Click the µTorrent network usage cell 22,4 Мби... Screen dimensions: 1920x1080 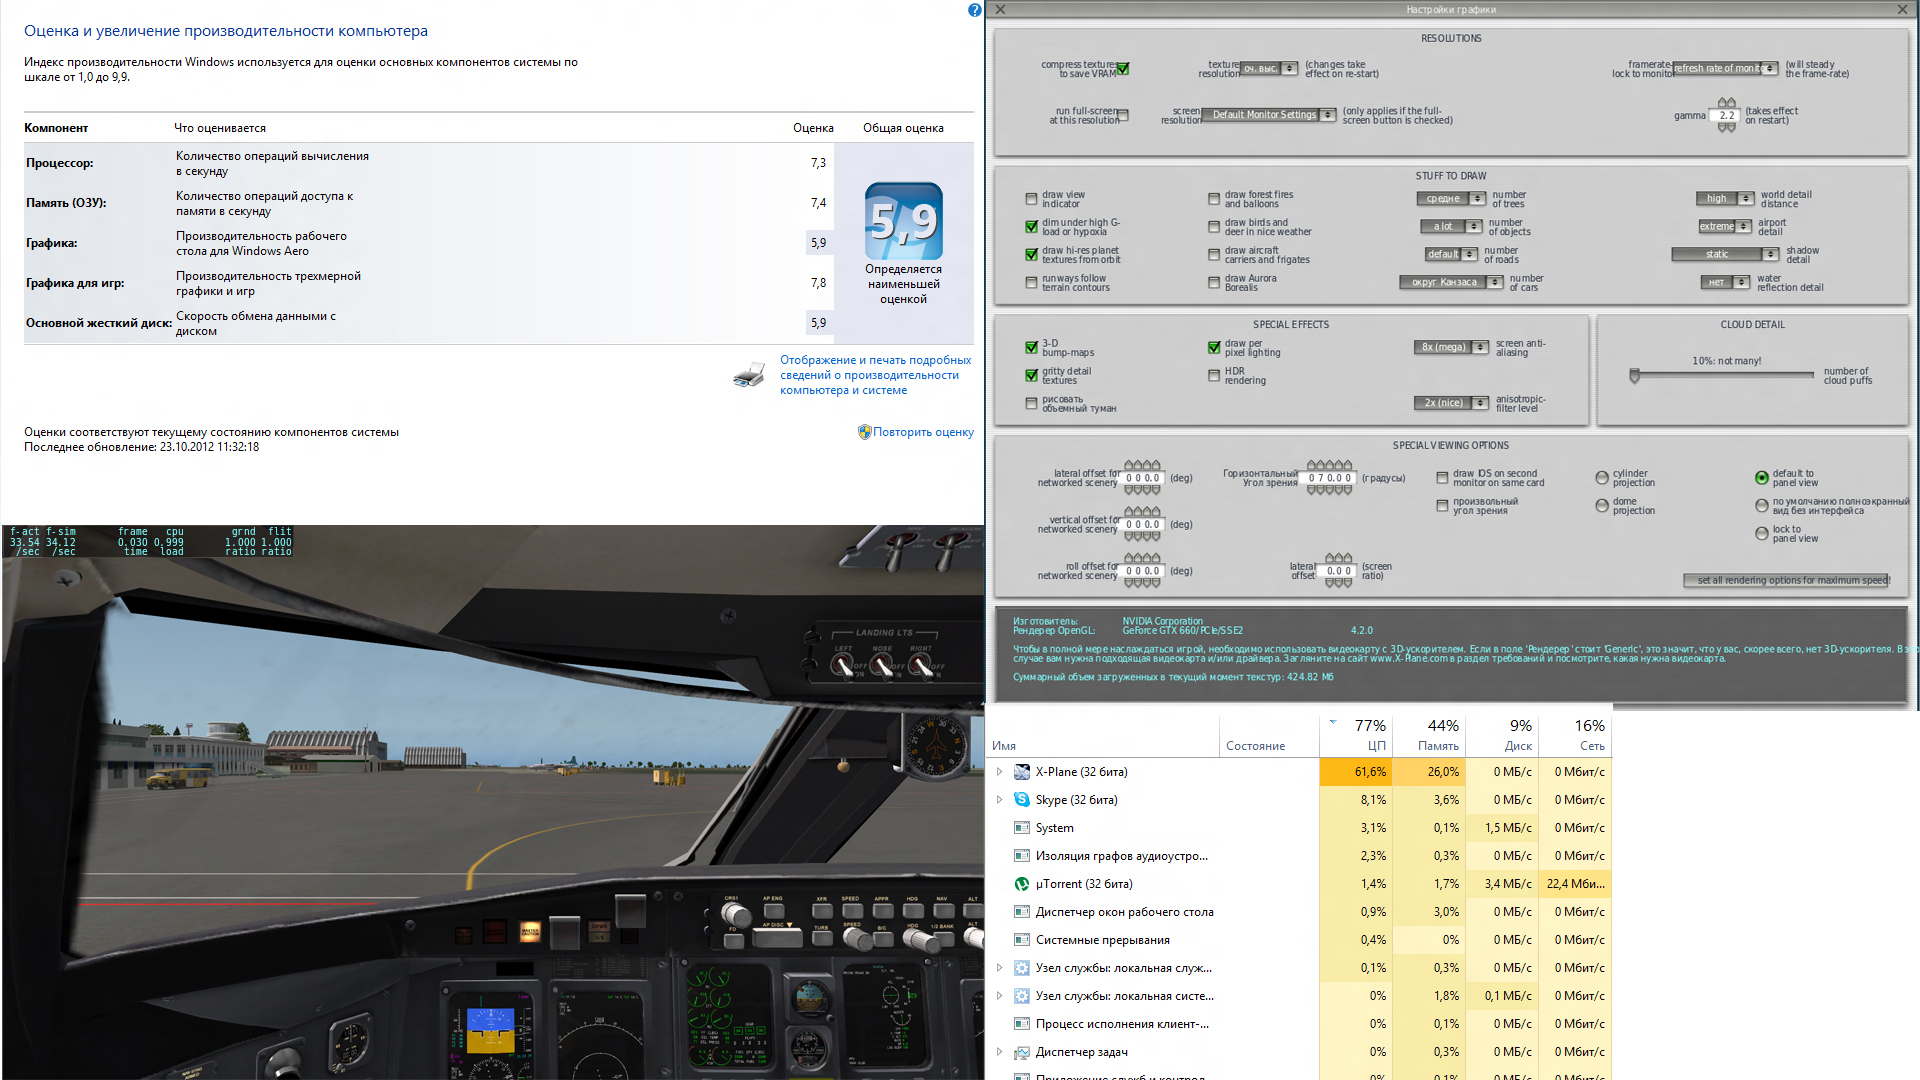coord(1575,884)
